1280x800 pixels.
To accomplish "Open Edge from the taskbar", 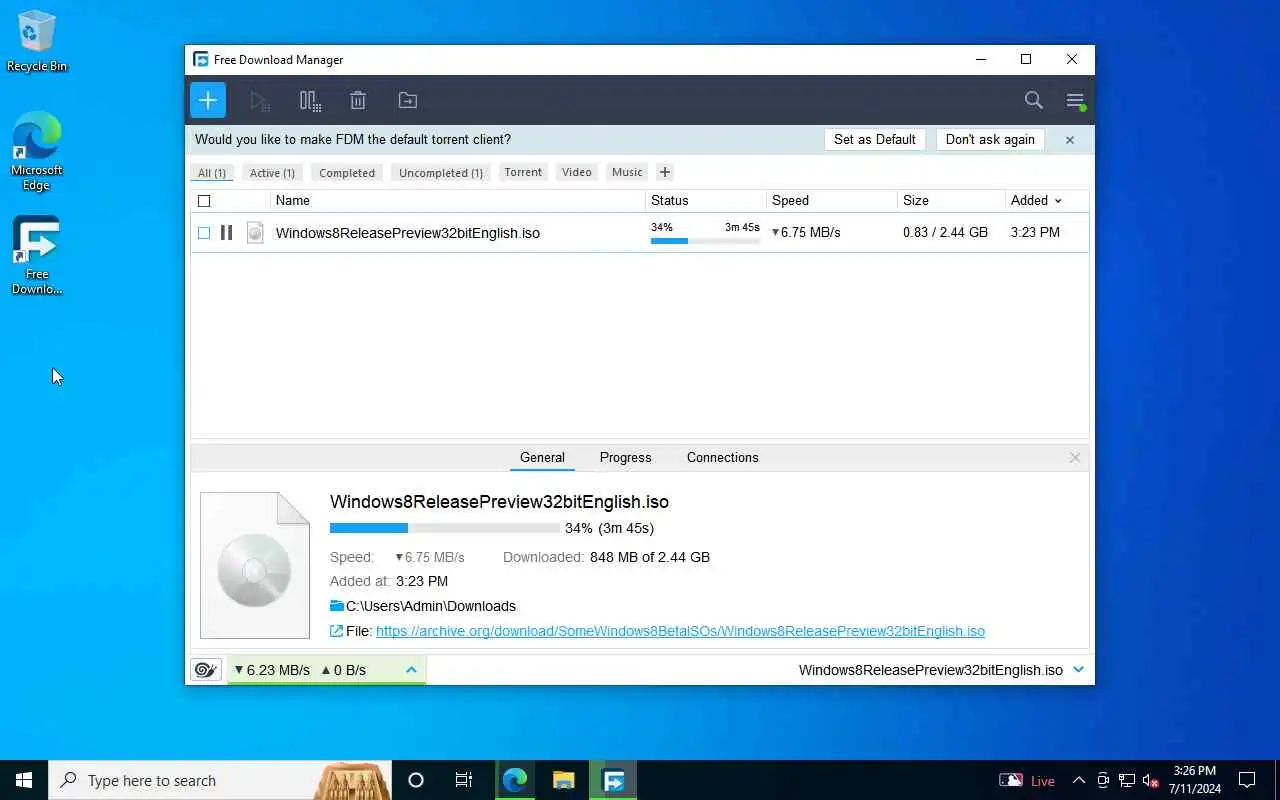I will click(515, 780).
